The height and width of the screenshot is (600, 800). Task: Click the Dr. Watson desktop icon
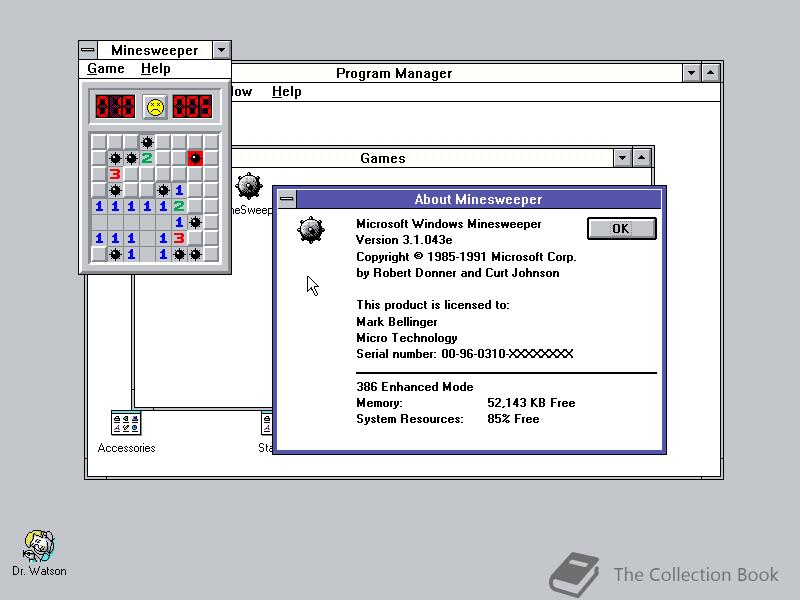click(39, 545)
